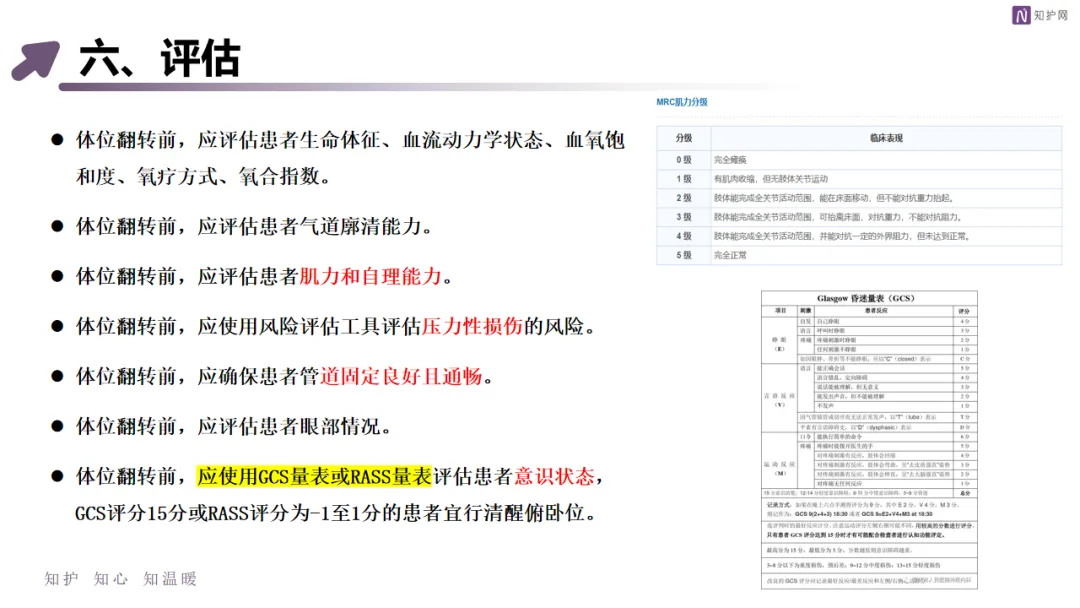Click the 临床表现 column header

point(886,138)
